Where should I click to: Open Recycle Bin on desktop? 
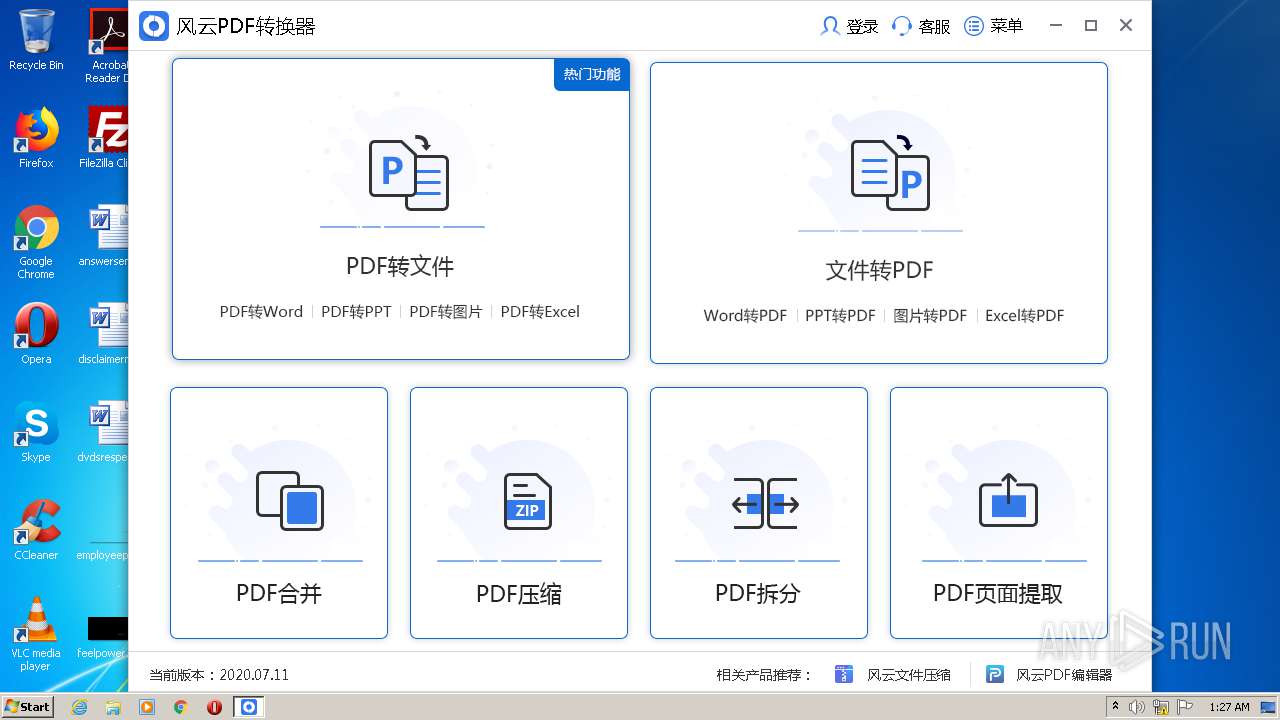point(36,40)
